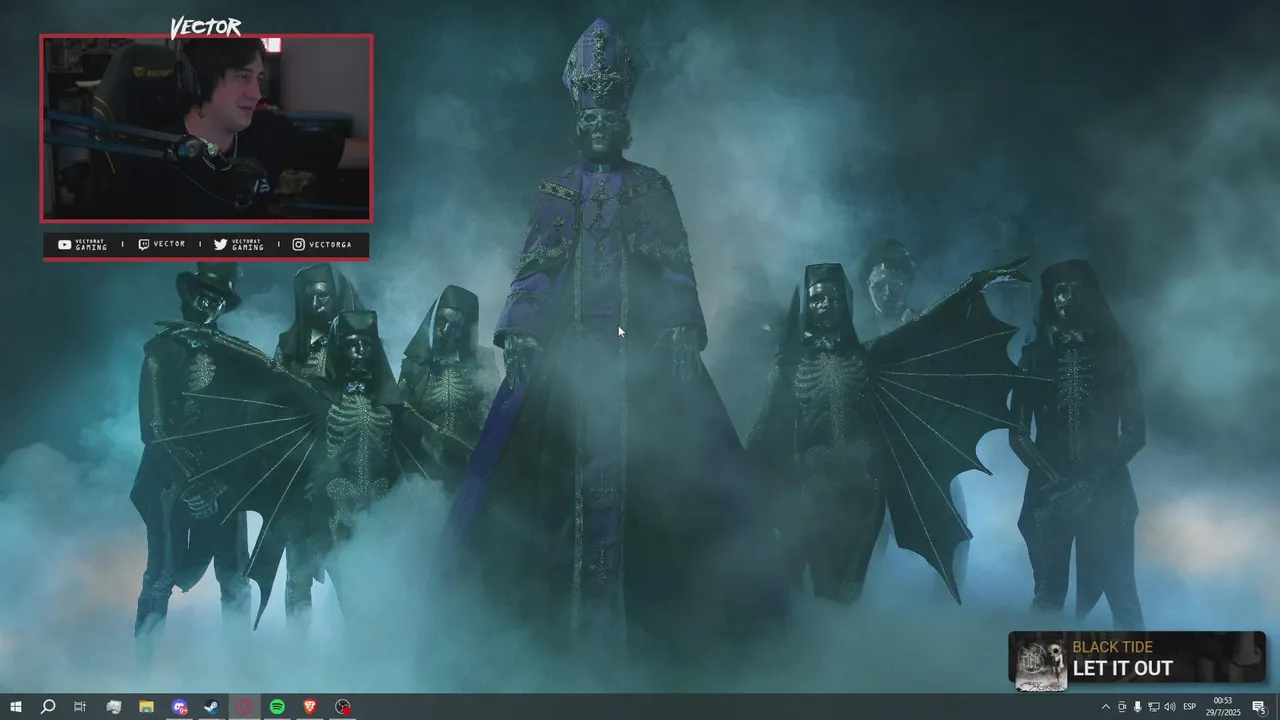Open Spotify from the taskbar
The width and height of the screenshot is (1280, 720).
pyautogui.click(x=277, y=707)
